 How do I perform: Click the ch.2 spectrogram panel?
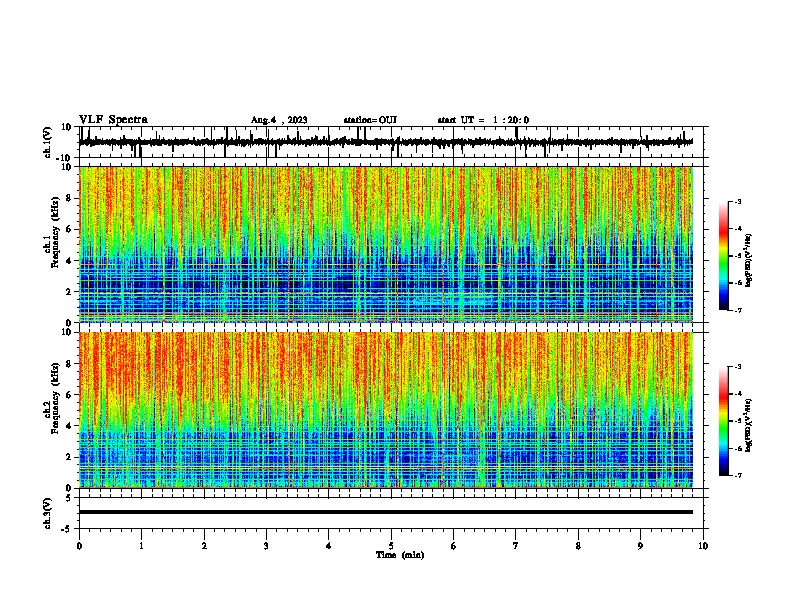point(386,410)
